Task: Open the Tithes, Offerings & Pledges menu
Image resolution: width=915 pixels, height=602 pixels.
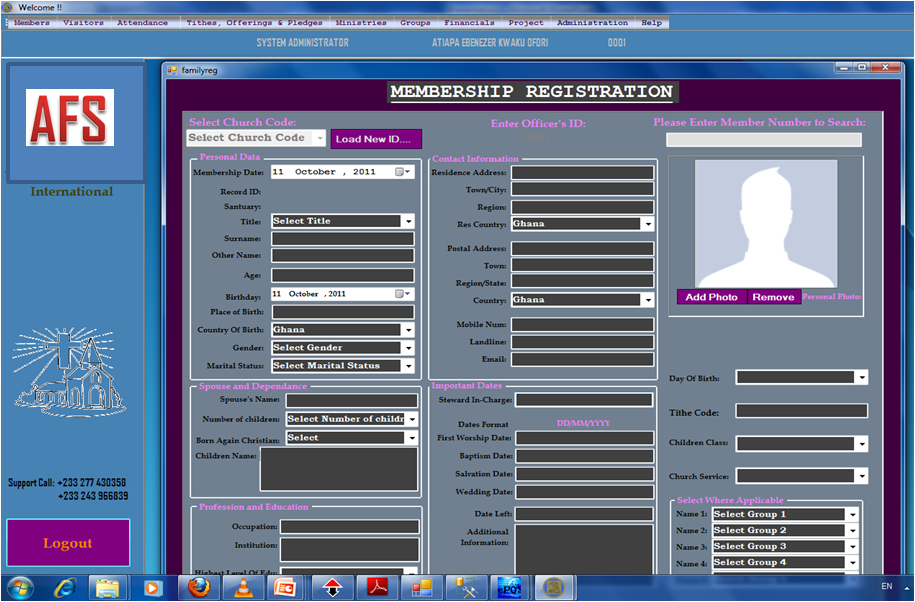Action: pyautogui.click(x=253, y=23)
